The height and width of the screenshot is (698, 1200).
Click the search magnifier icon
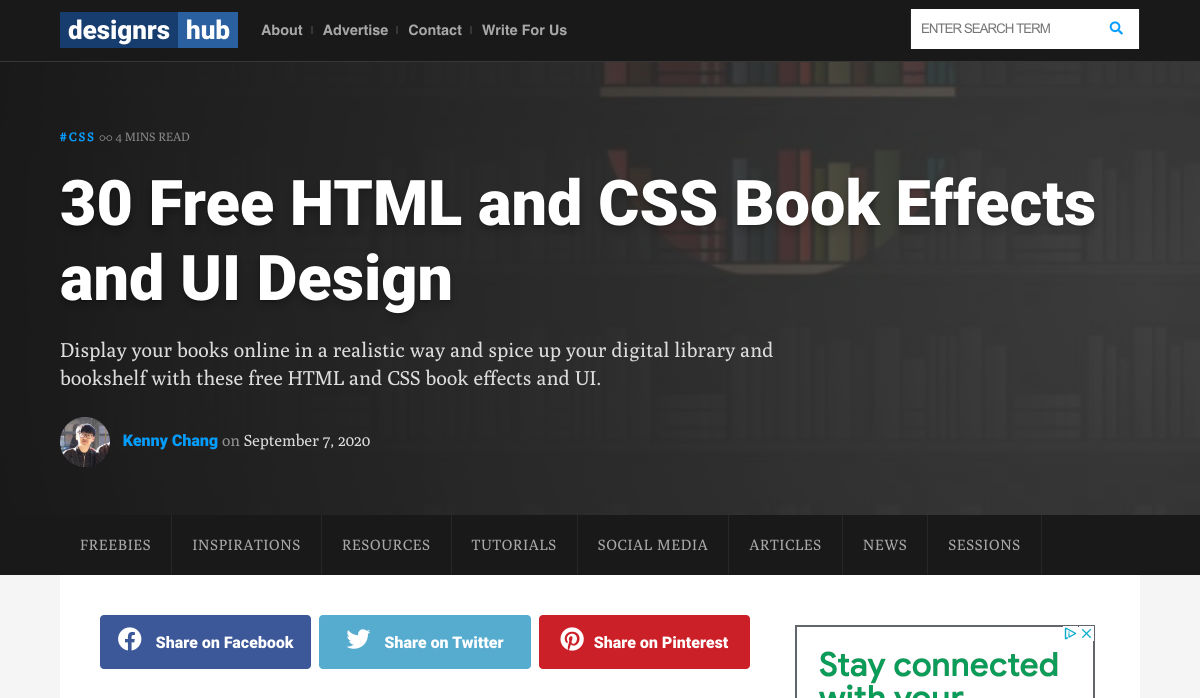coord(1116,29)
